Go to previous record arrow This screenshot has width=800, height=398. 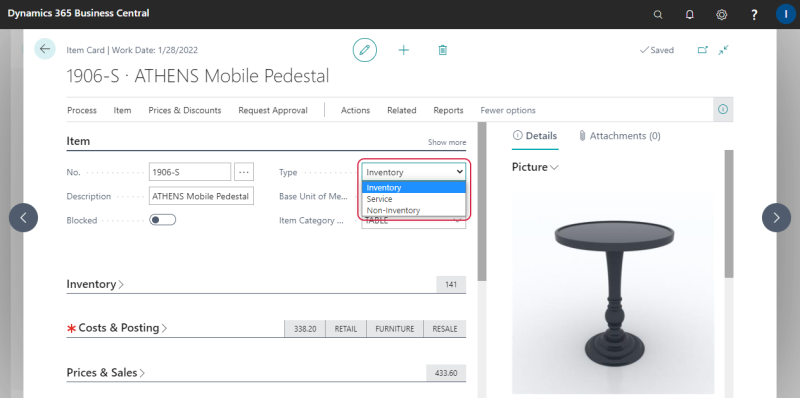tap(23, 218)
